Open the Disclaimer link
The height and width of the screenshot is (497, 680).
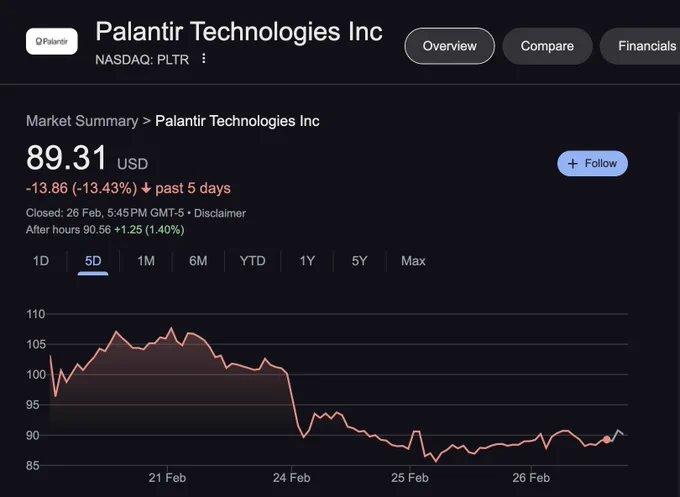click(x=219, y=213)
